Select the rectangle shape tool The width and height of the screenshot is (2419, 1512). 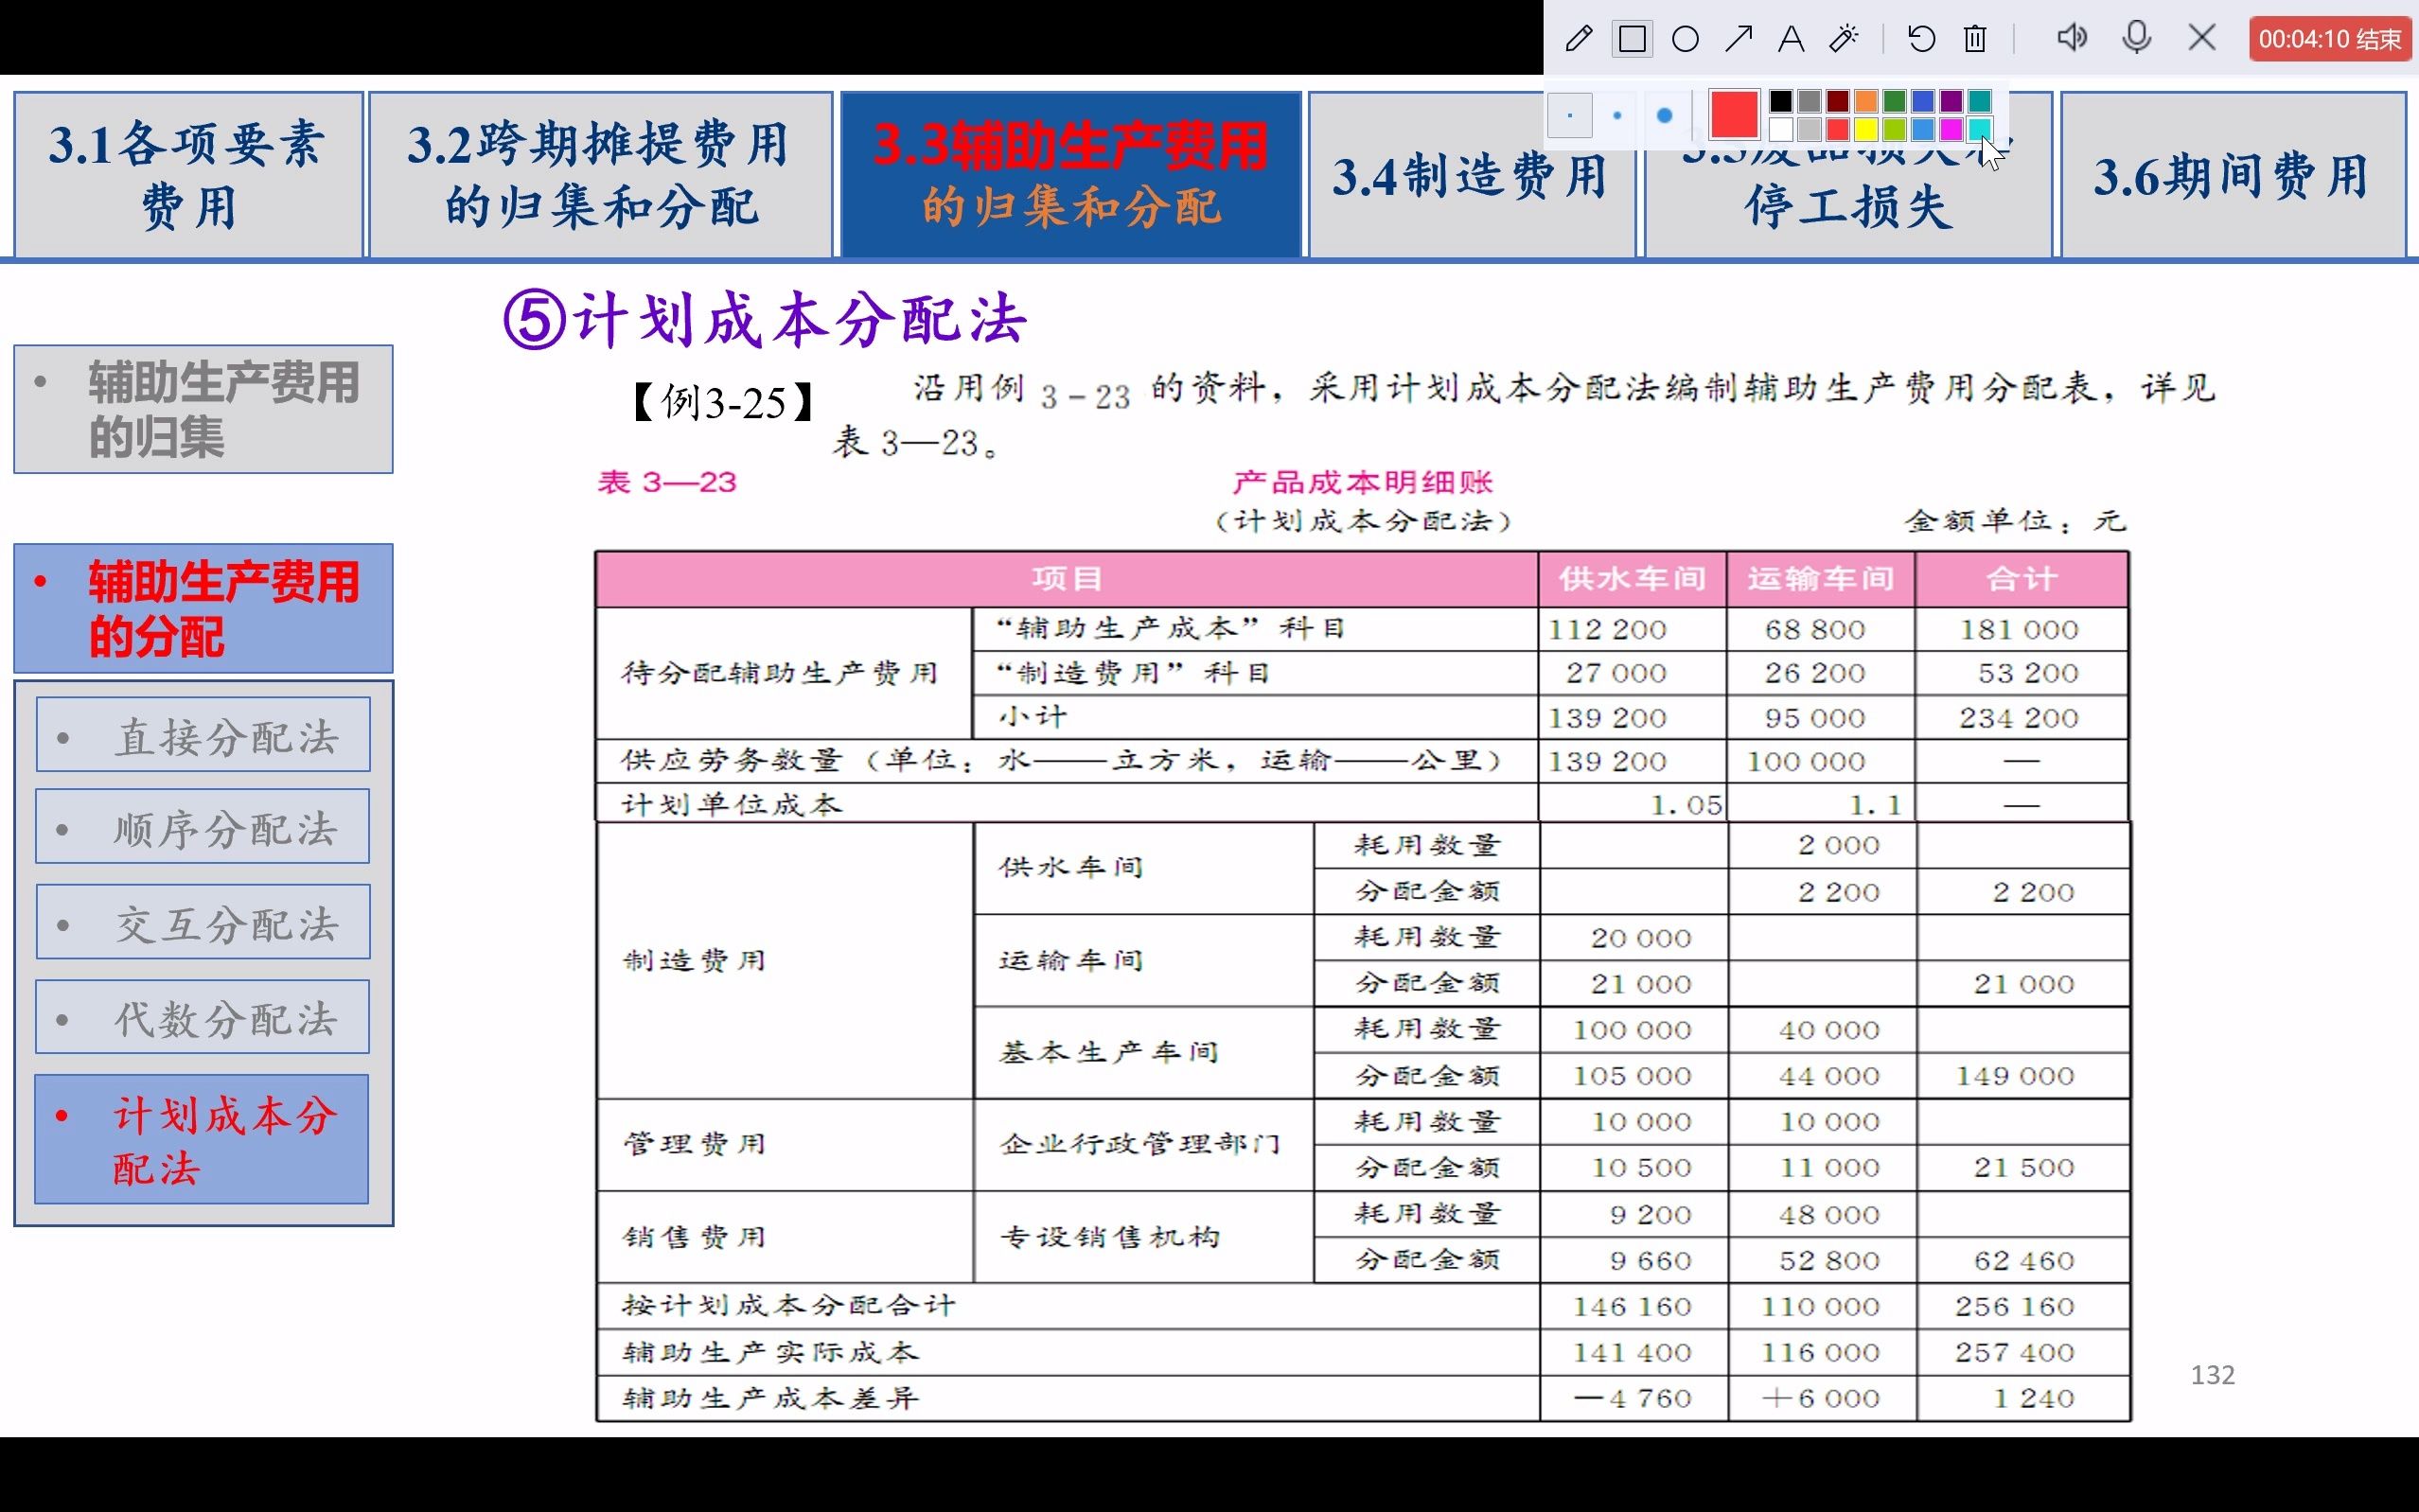coord(1632,39)
